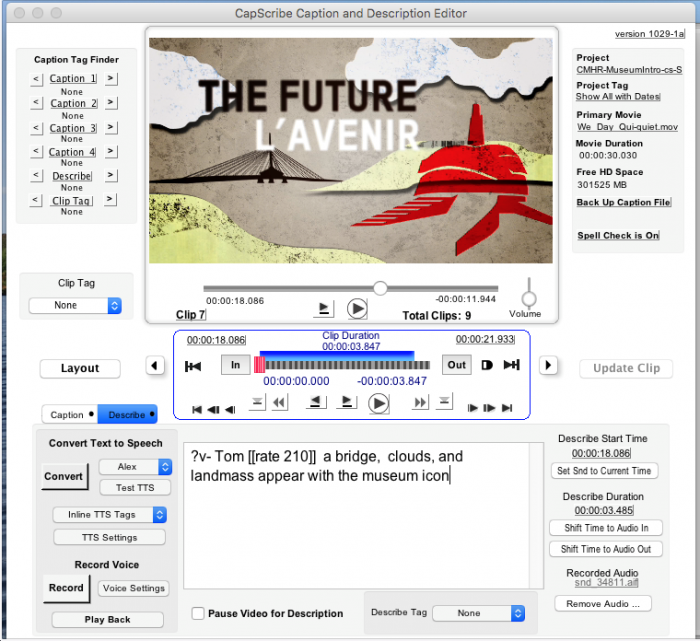Open the Clip Tag None dropdown
Screen dimensions: 700x641
(x=75, y=305)
